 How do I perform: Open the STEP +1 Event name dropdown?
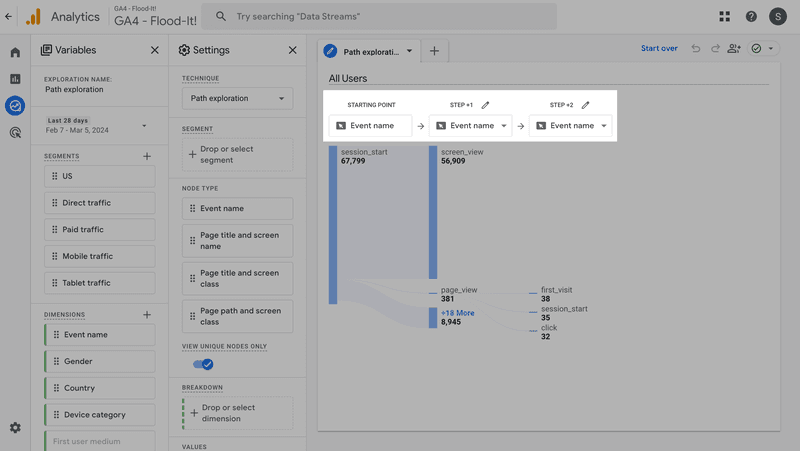click(x=470, y=126)
